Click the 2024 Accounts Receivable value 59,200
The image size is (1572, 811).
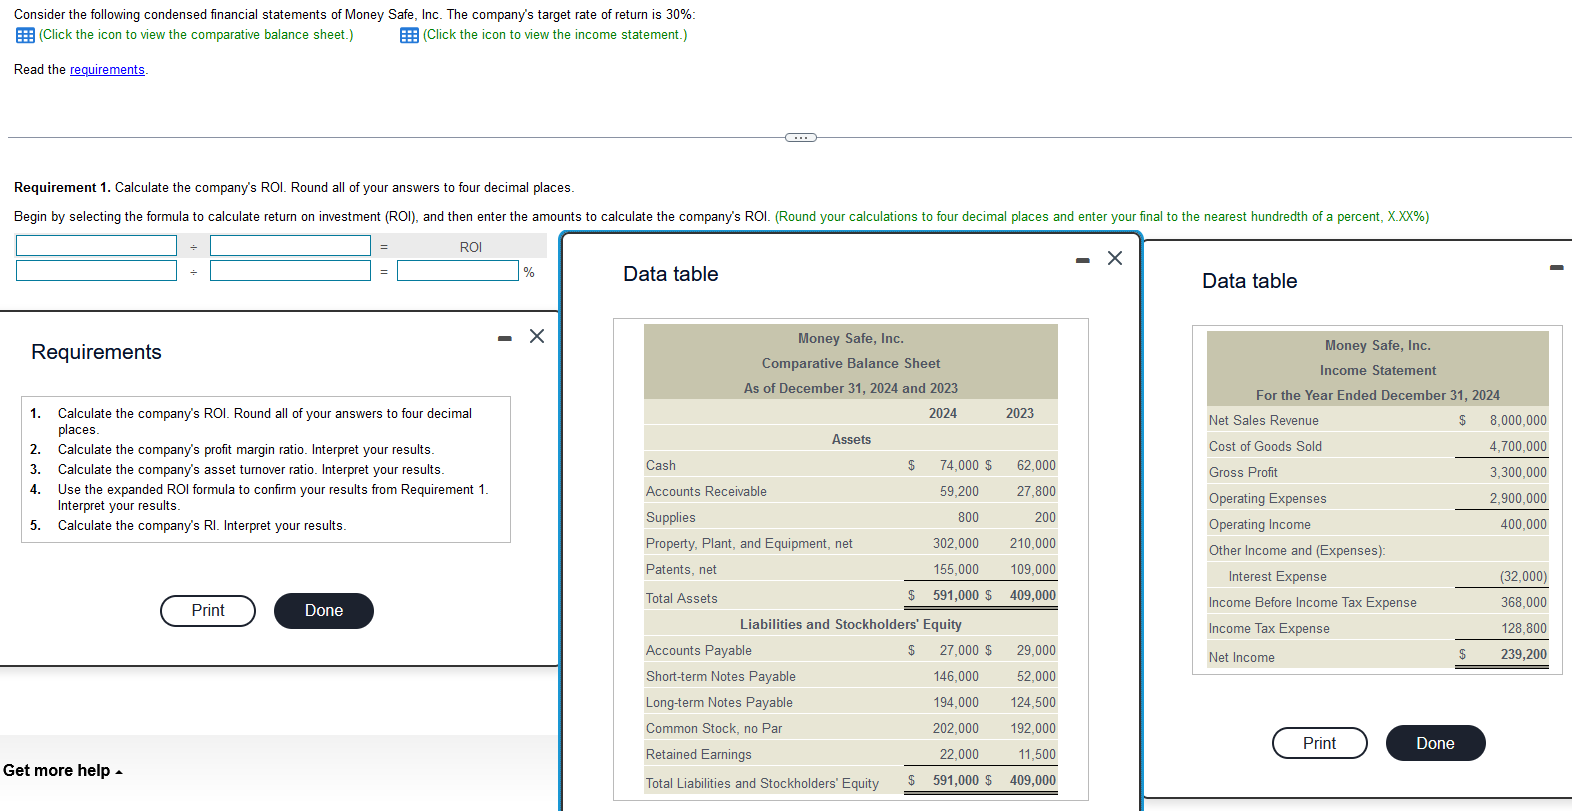[x=959, y=491]
